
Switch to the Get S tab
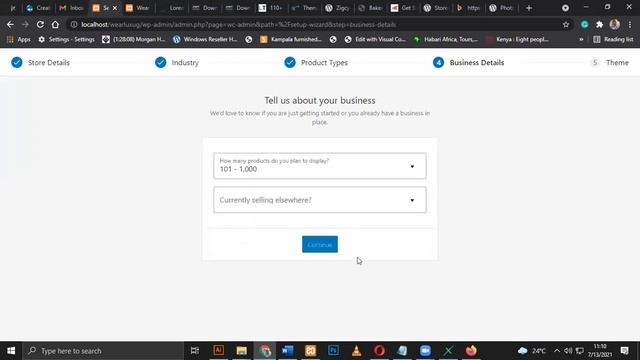click(403, 8)
